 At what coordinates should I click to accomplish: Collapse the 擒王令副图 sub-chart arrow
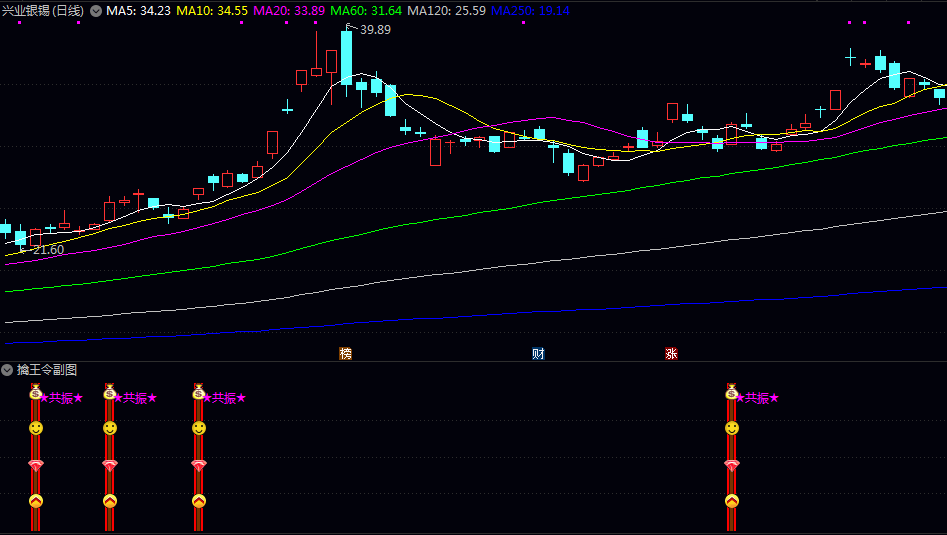[x=8, y=370]
